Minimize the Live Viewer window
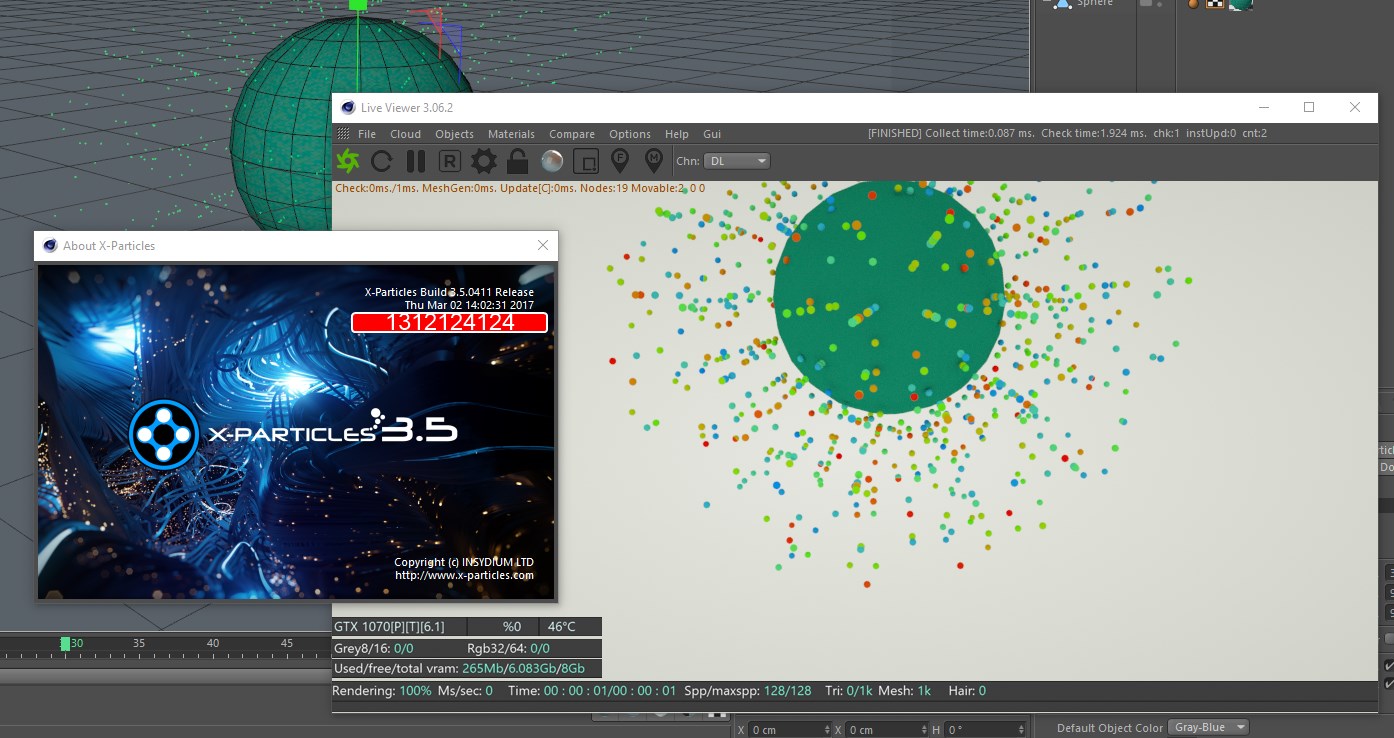 (x=1264, y=107)
